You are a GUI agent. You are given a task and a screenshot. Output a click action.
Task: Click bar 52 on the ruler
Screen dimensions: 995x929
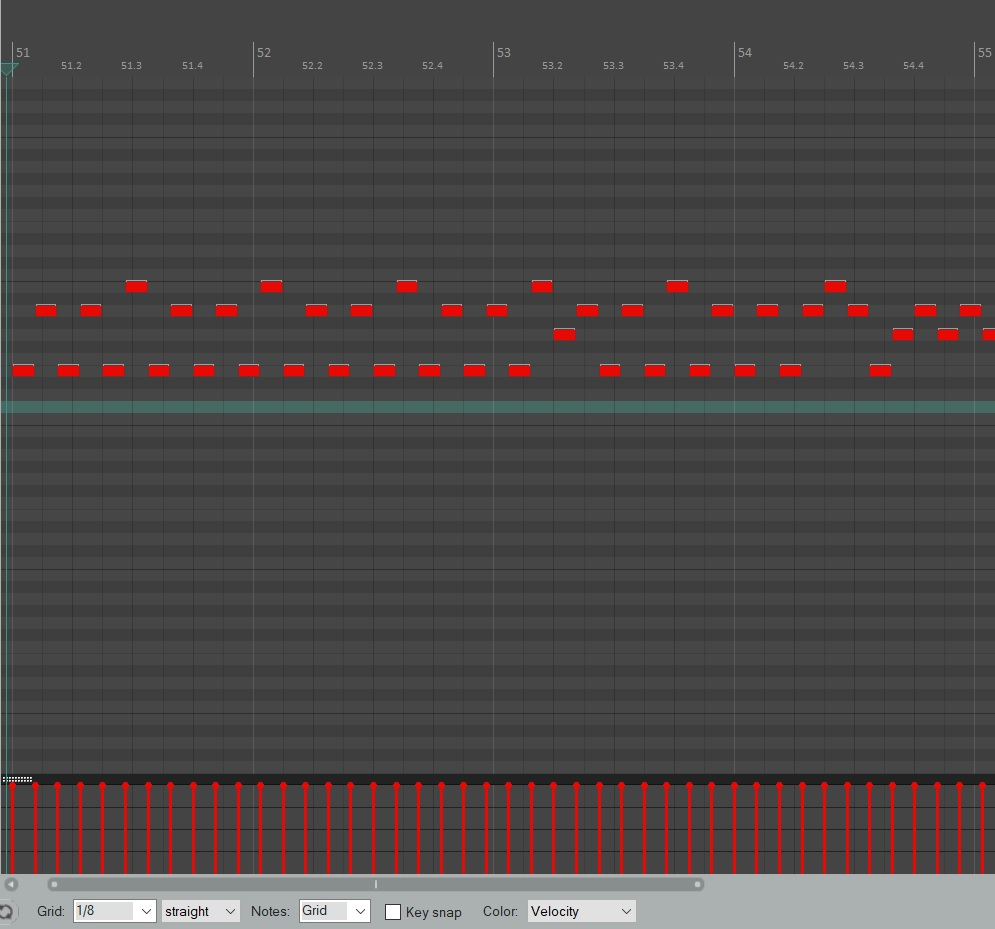pyautogui.click(x=264, y=53)
